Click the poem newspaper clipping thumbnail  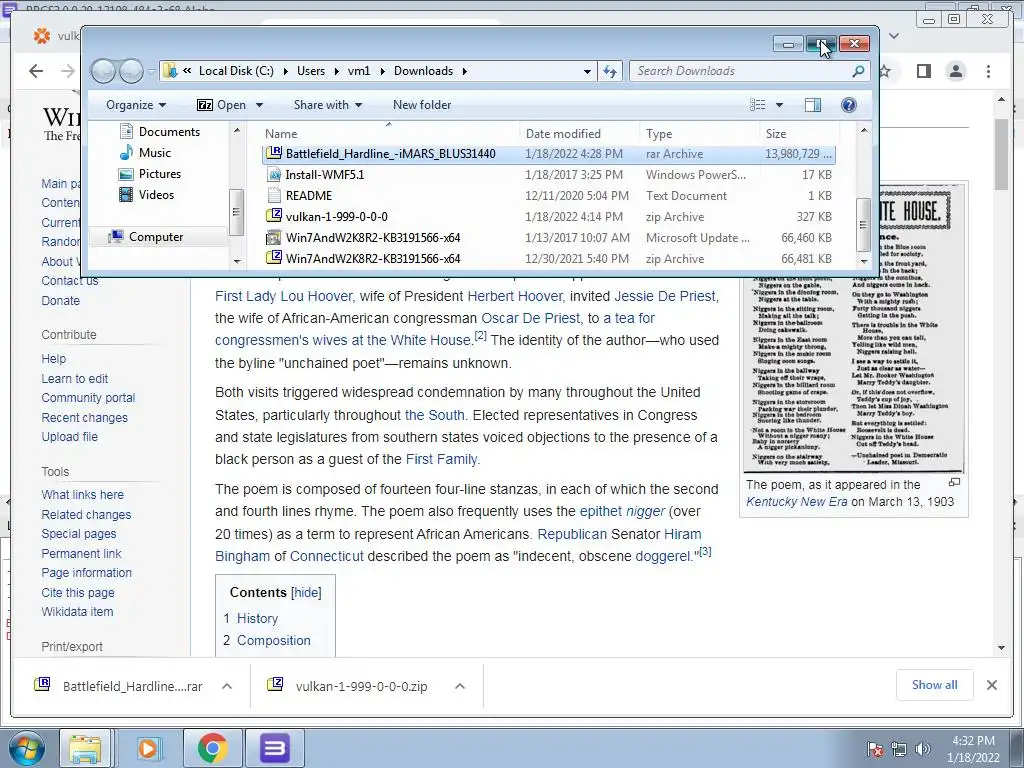tap(853, 328)
